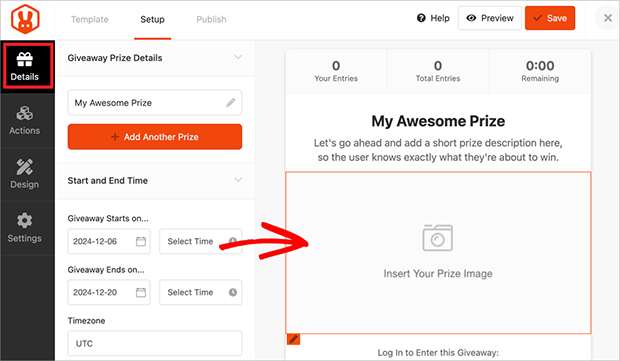Switch to the Template tab

90,19
